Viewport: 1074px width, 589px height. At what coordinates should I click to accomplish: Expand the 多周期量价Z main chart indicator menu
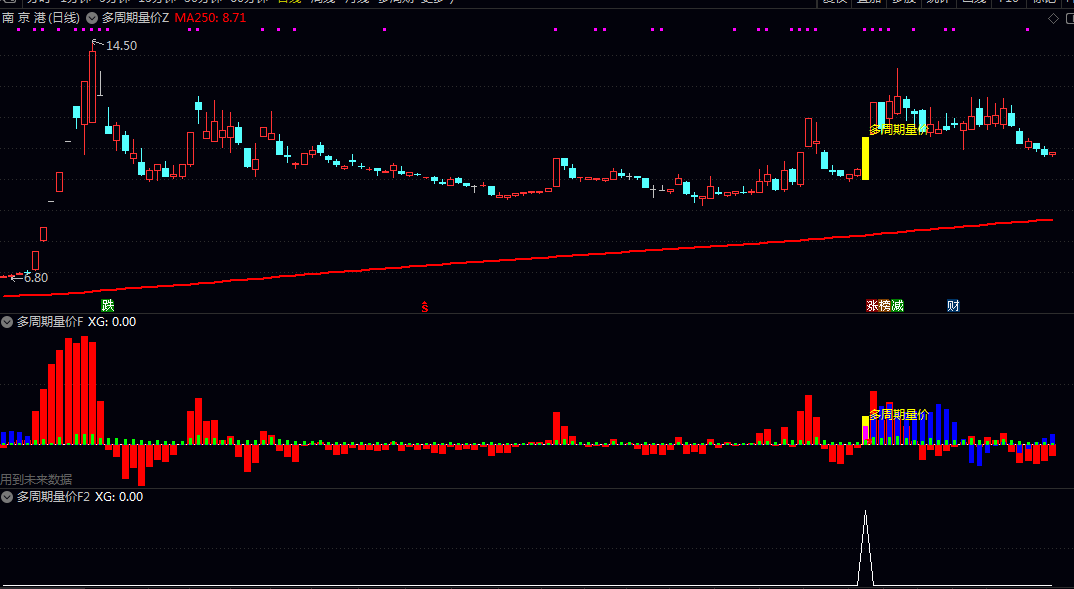92,18
